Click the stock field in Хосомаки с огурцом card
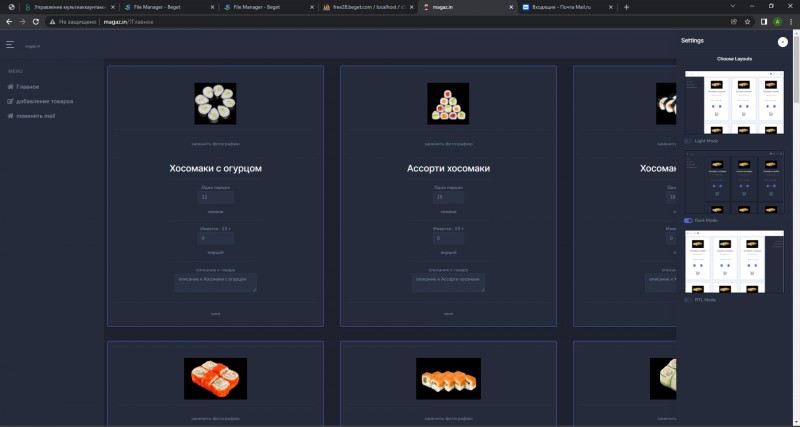 point(215,238)
